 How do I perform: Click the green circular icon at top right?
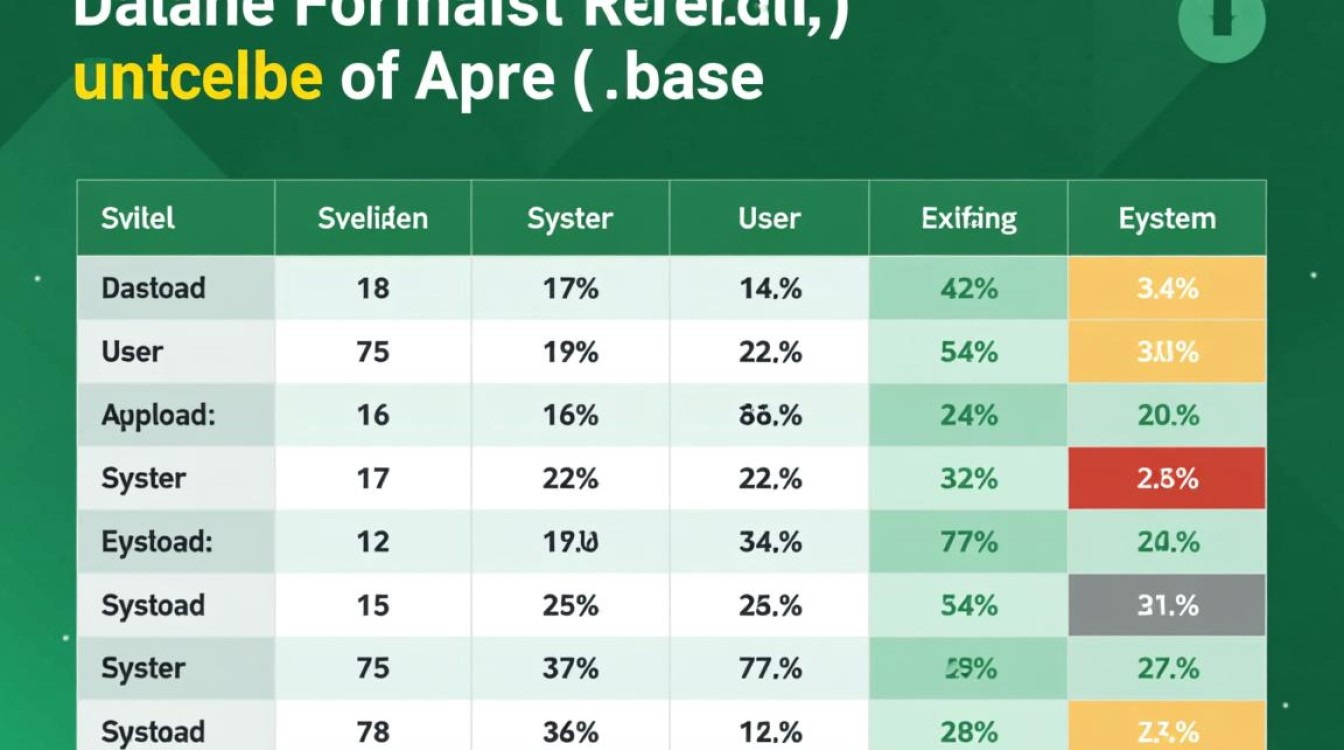click(x=1221, y=22)
